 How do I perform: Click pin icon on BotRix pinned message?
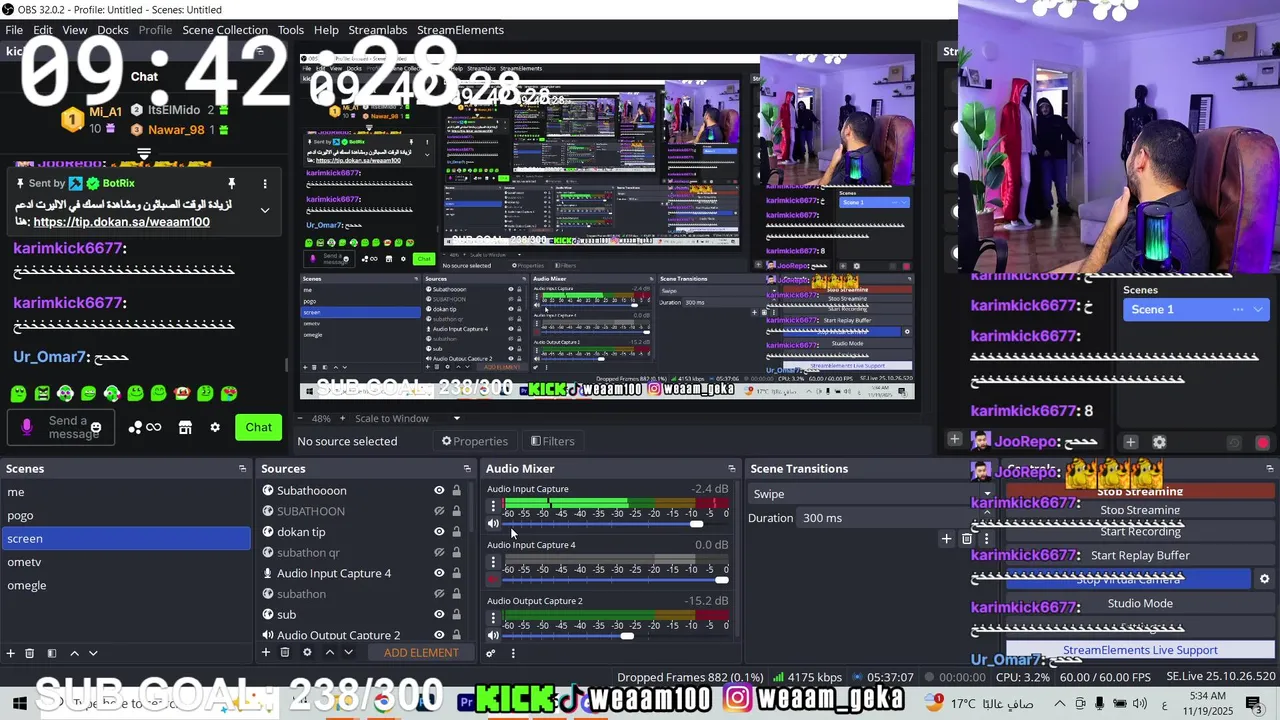tap(231, 184)
